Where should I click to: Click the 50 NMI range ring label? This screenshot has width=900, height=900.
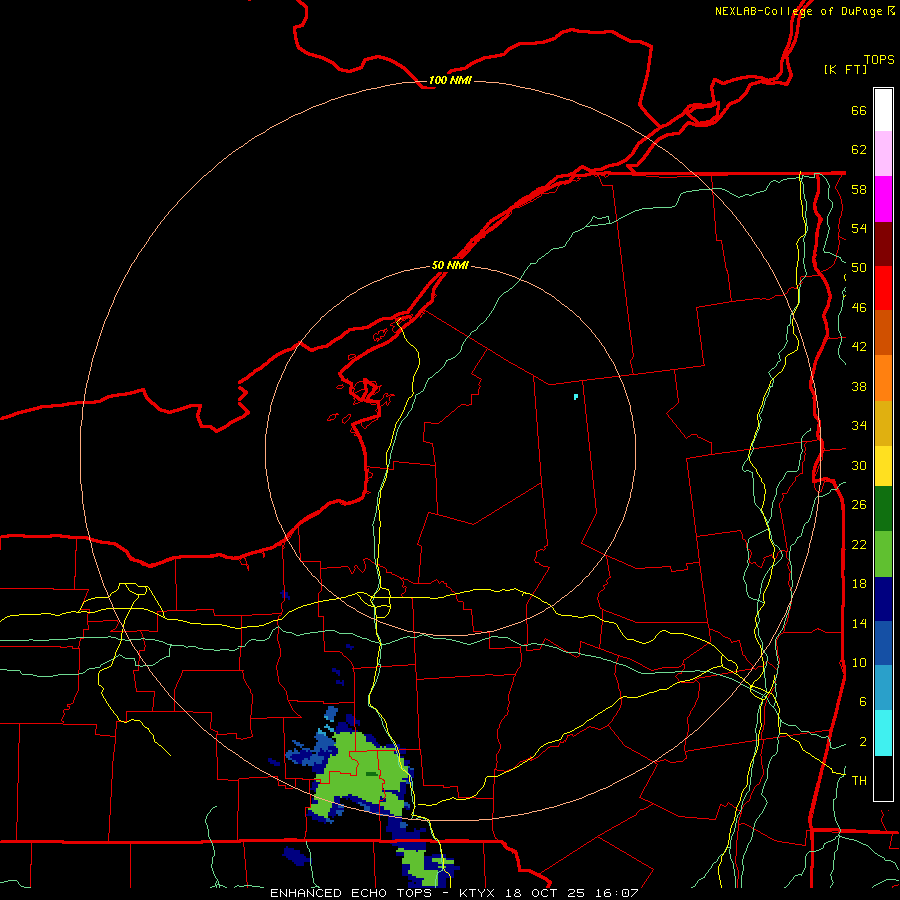(450, 265)
